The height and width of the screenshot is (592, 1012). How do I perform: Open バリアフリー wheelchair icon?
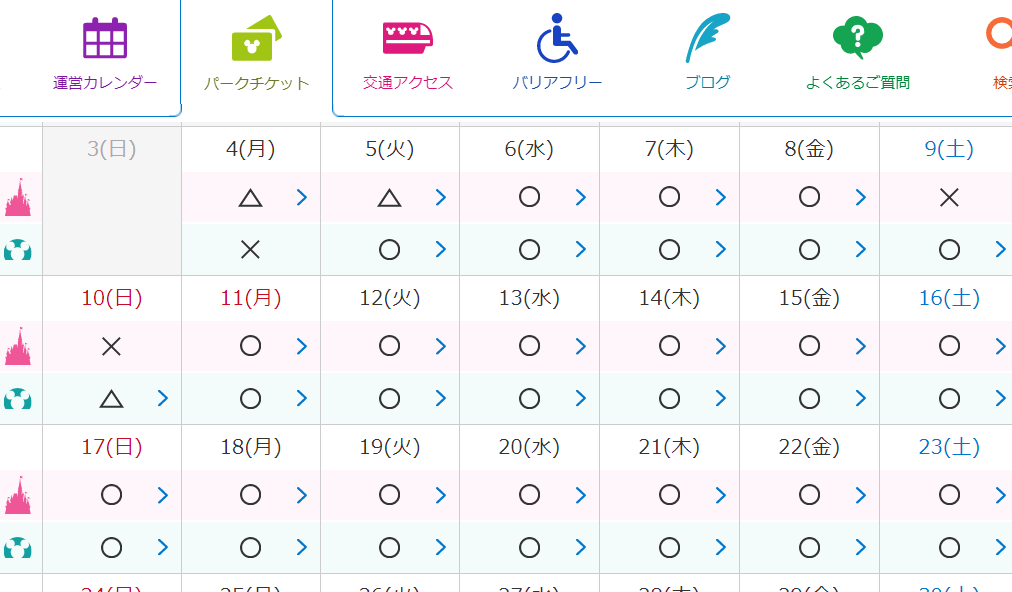pos(557,38)
